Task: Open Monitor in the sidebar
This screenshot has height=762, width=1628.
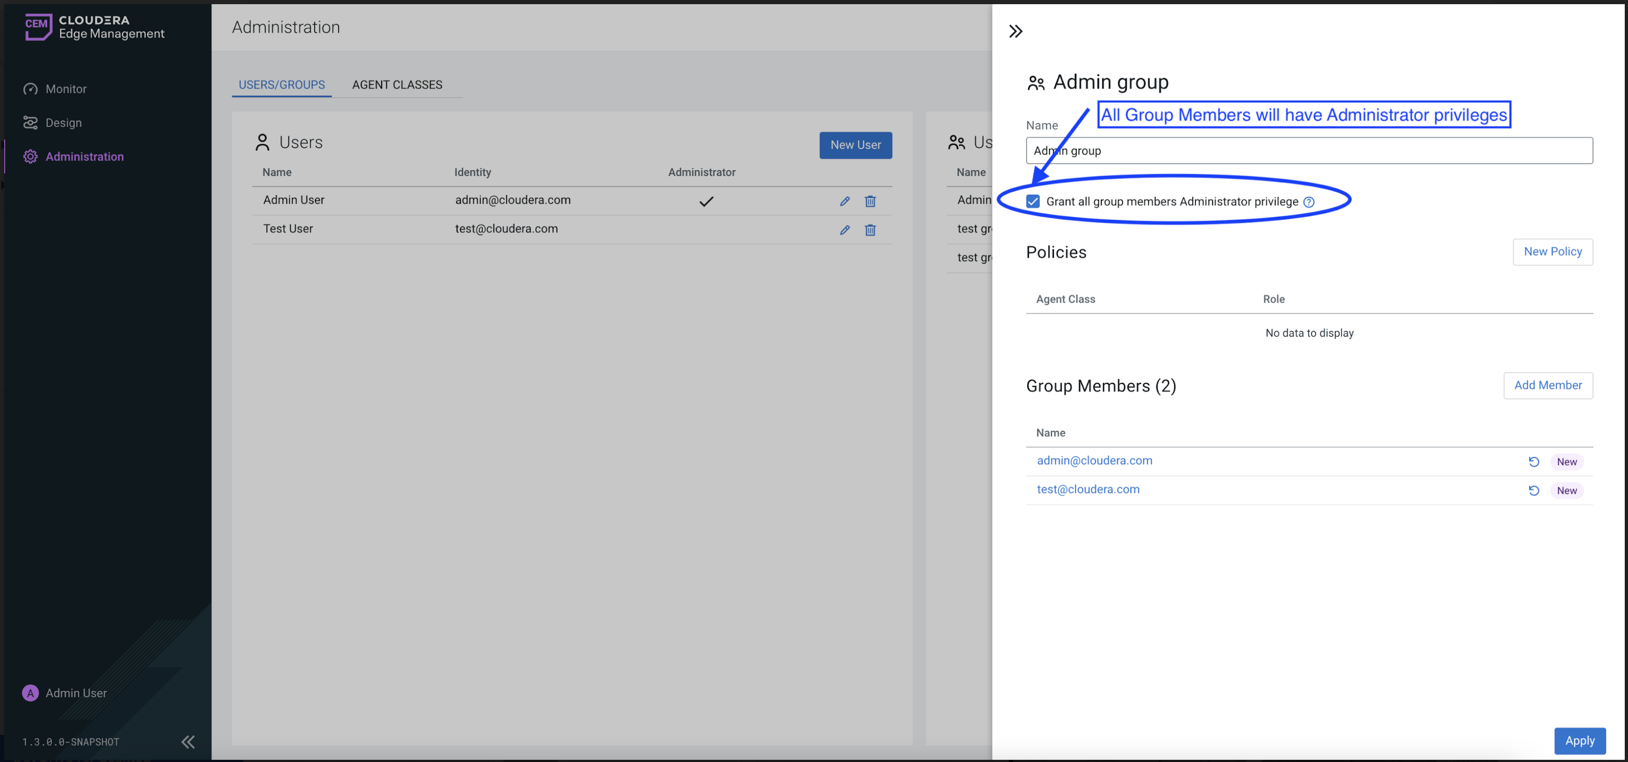Action: 66,89
